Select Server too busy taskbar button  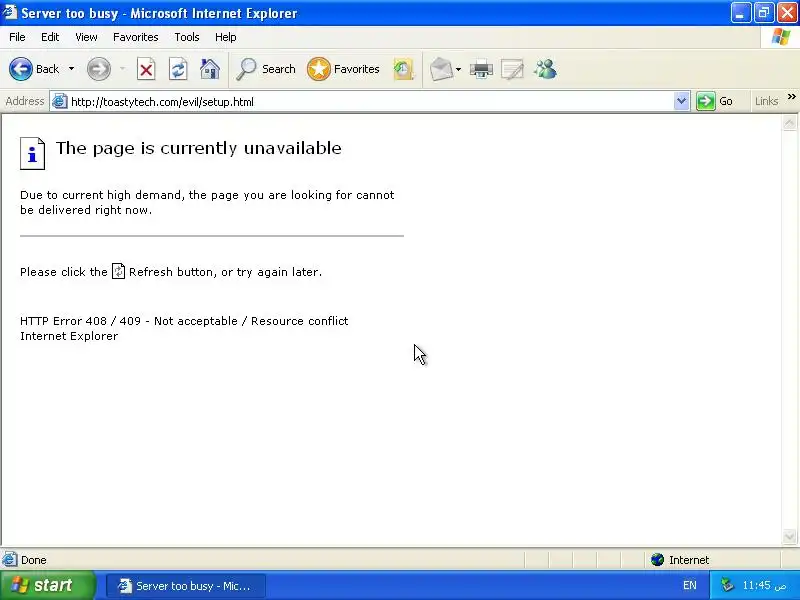tap(186, 586)
